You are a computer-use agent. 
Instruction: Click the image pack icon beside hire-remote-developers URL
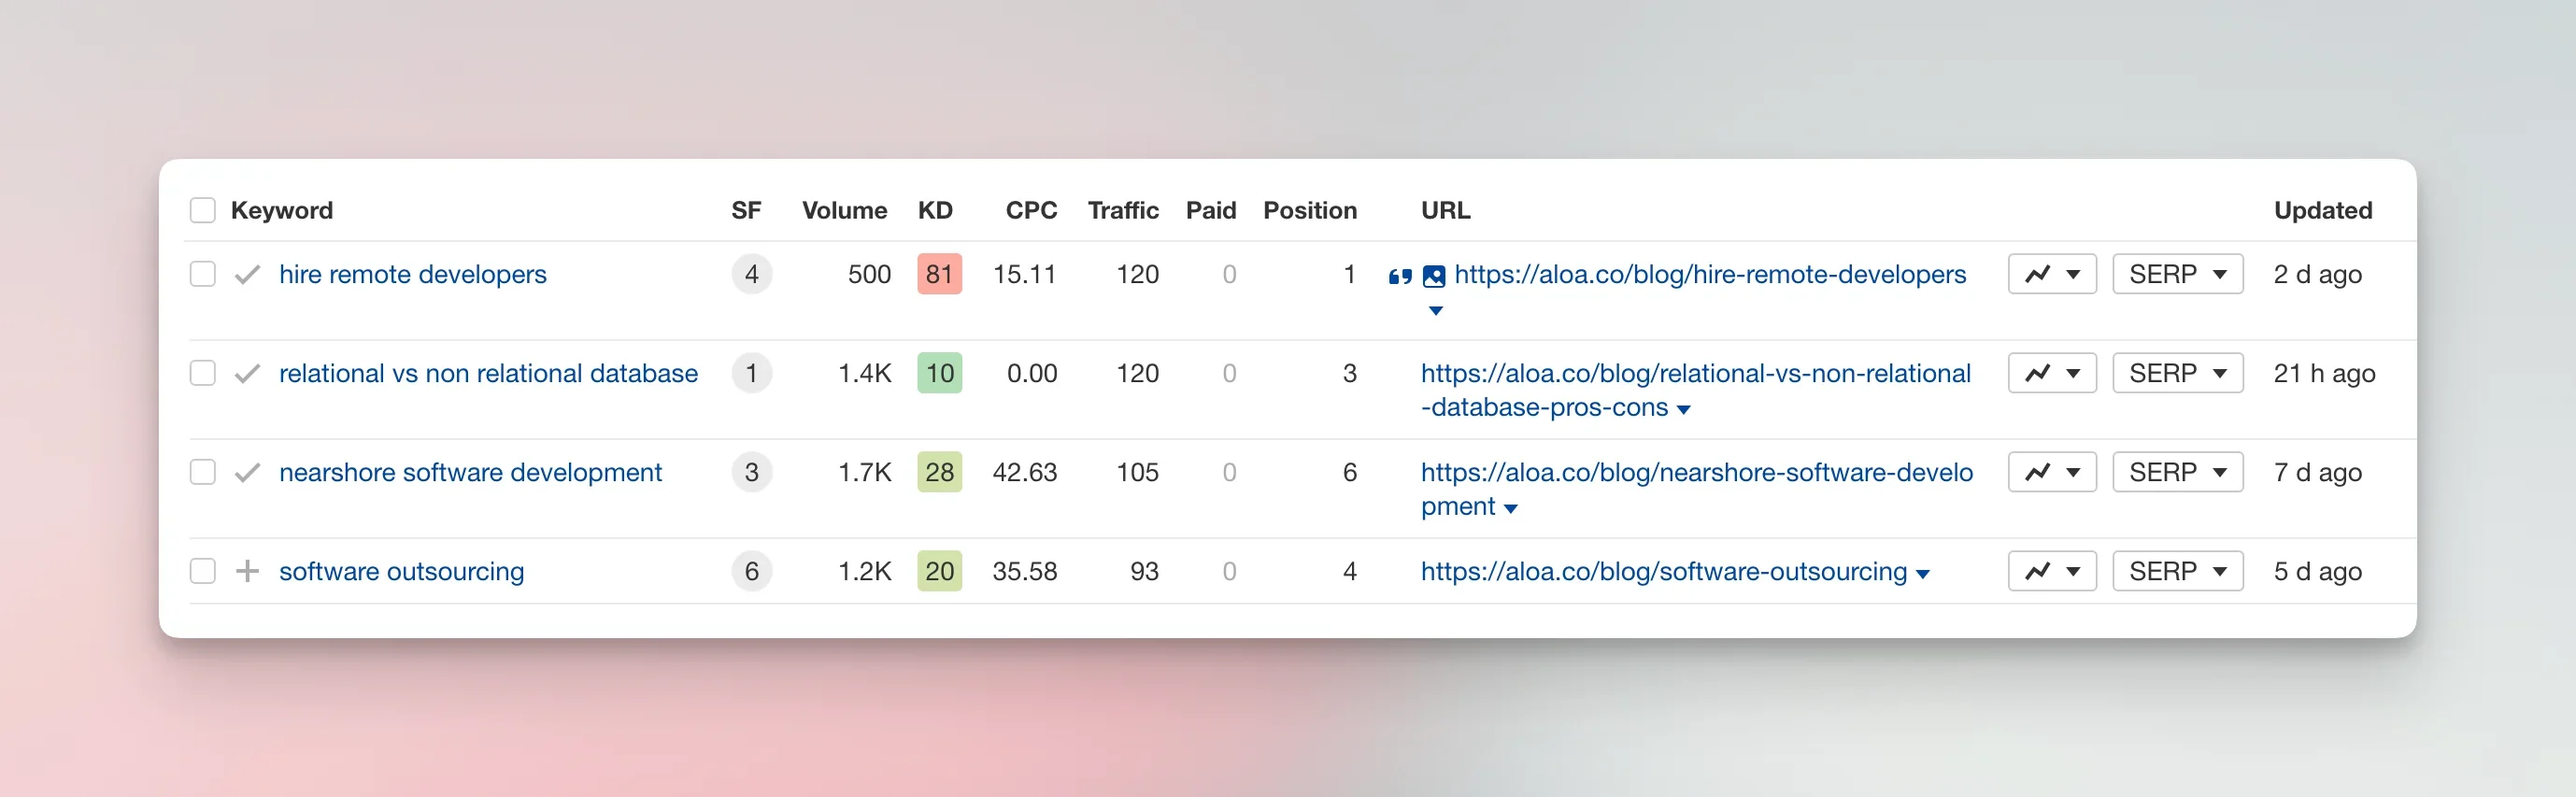point(1433,276)
